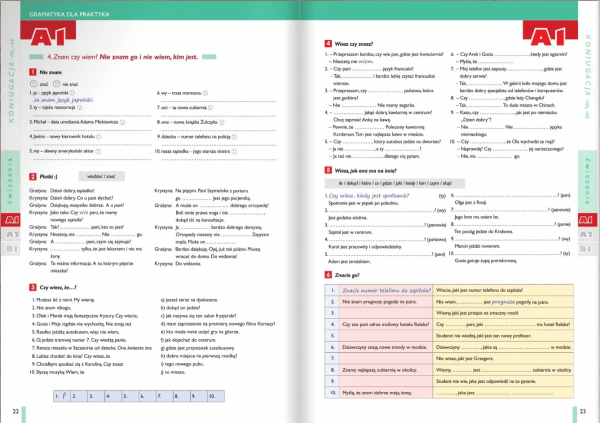Click page number 22 at bottom left
The image size is (600, 423).
[x=15, y=411]
